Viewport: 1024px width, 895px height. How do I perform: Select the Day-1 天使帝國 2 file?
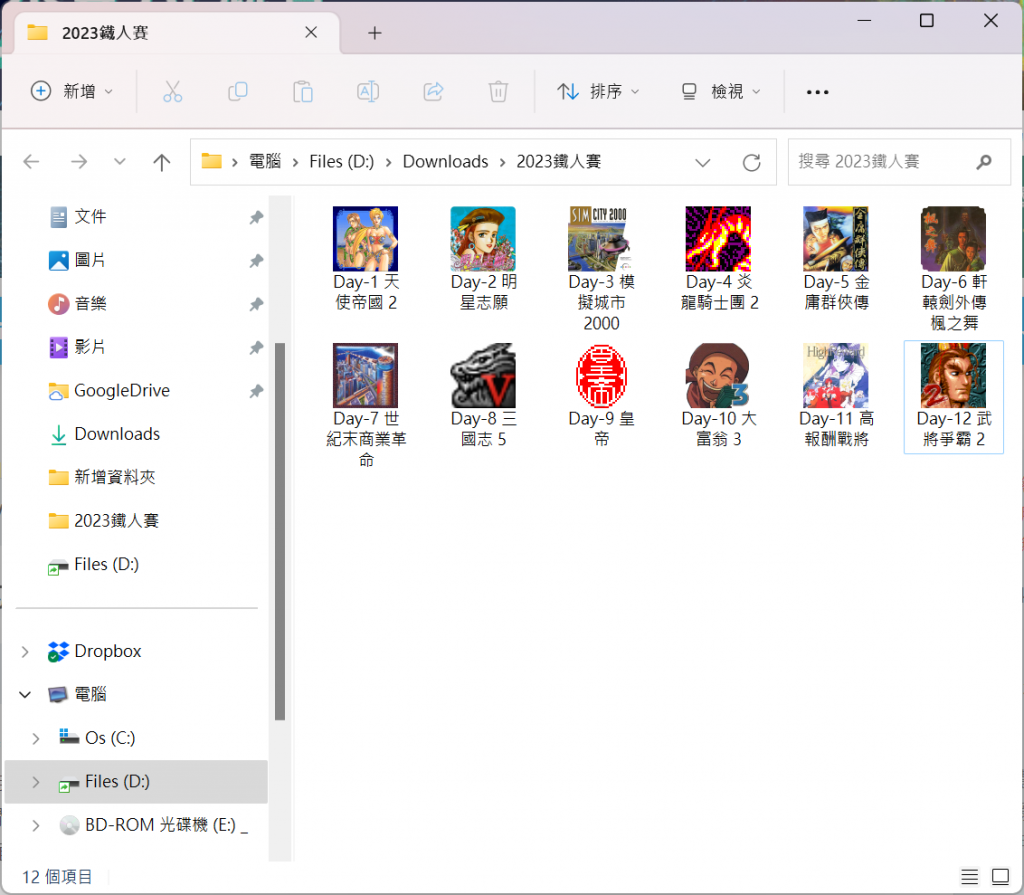(x=366, y=259)
